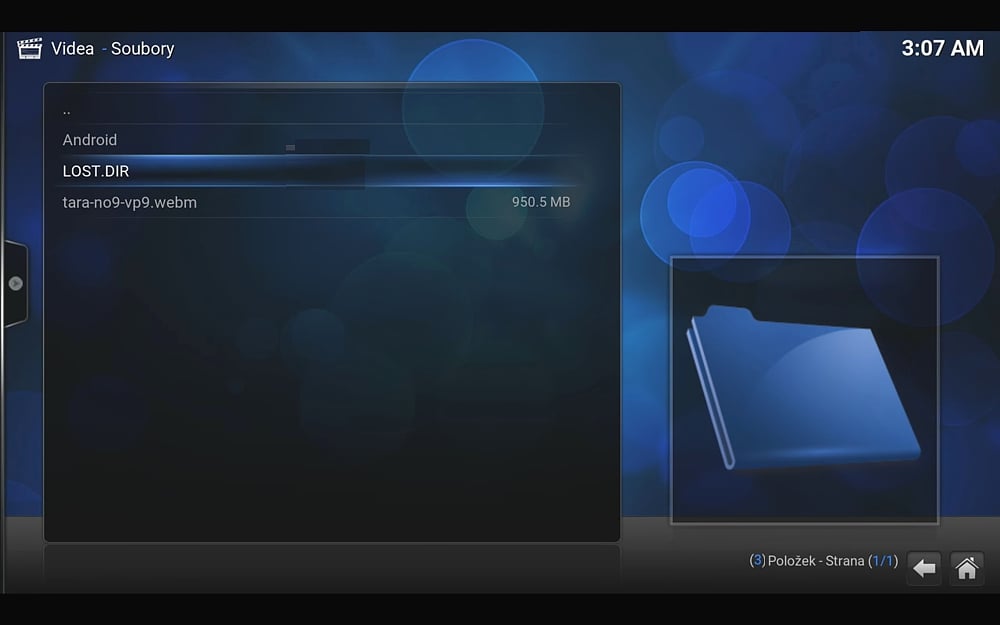Click the round arrow on the left edge tab
Screen dimensions: 1000x625
[15, 283]
